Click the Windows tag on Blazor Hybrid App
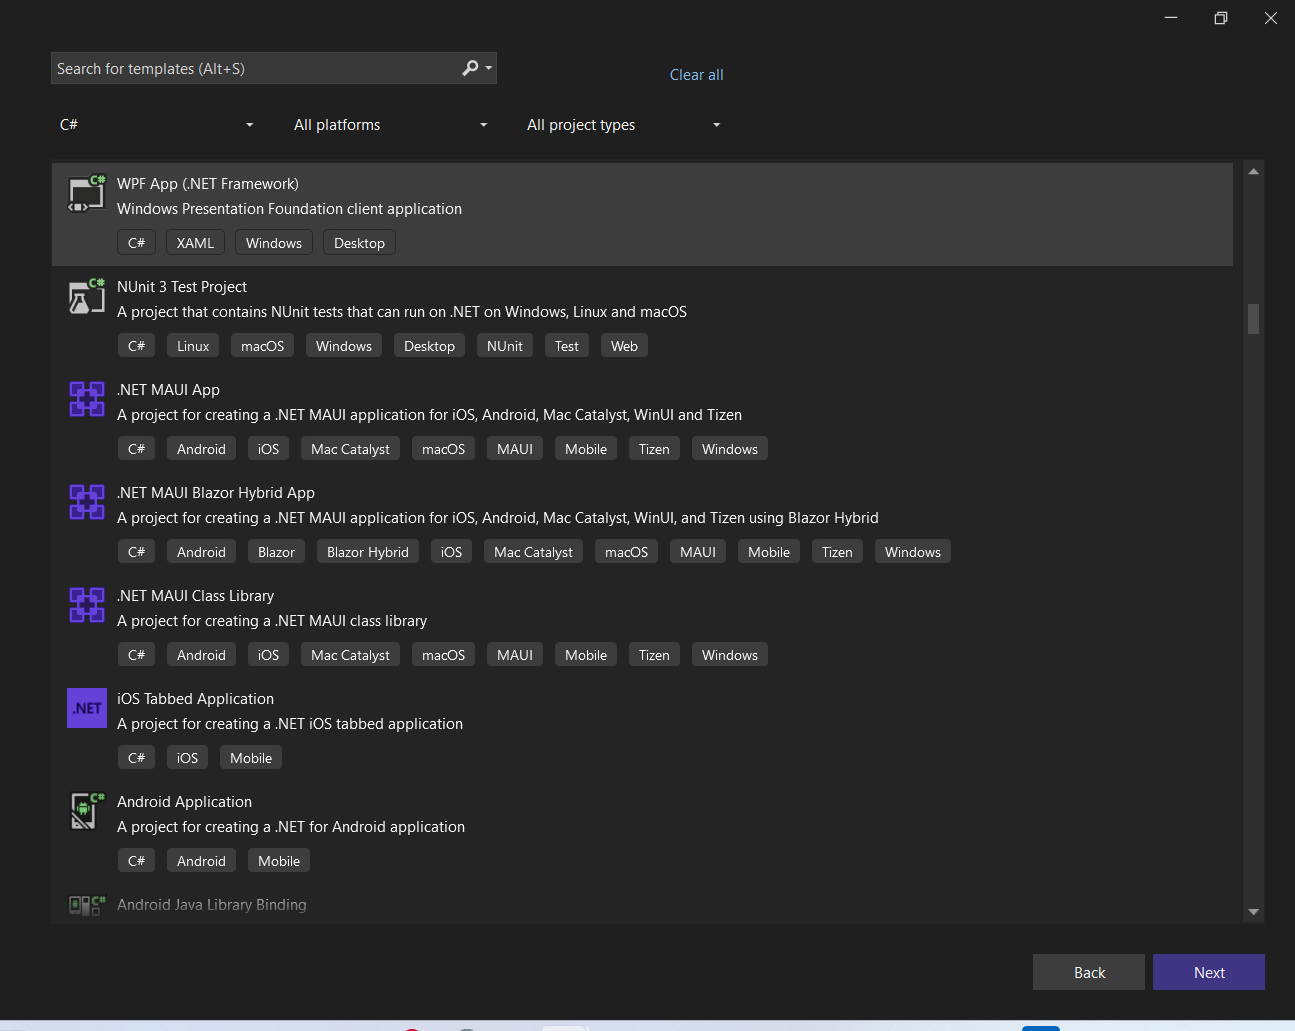 pos(913,552)
